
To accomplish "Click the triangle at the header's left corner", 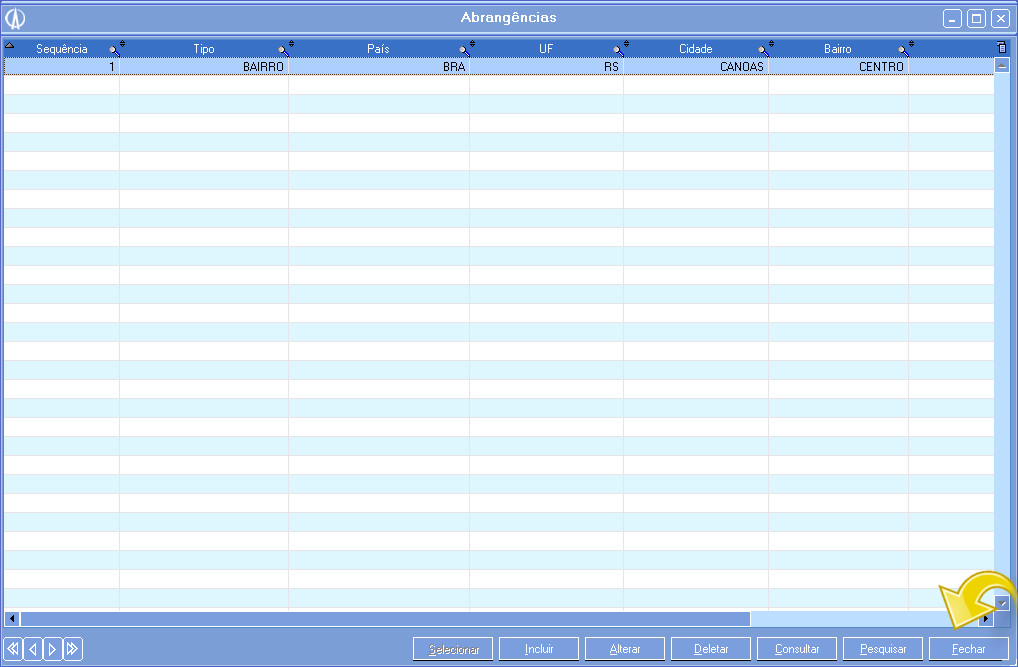I will 10,45.
